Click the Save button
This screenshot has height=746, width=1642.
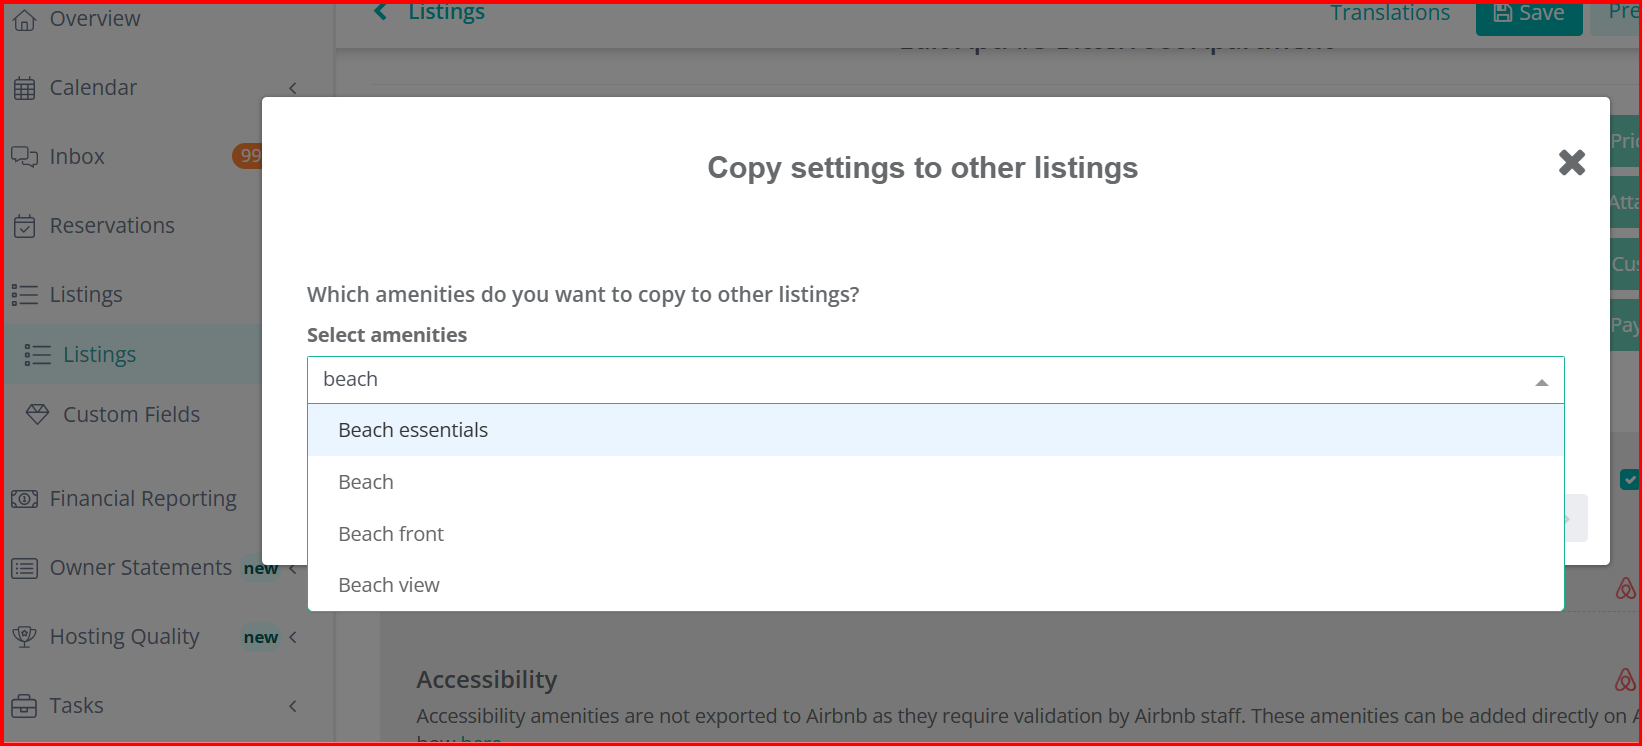1529,15
